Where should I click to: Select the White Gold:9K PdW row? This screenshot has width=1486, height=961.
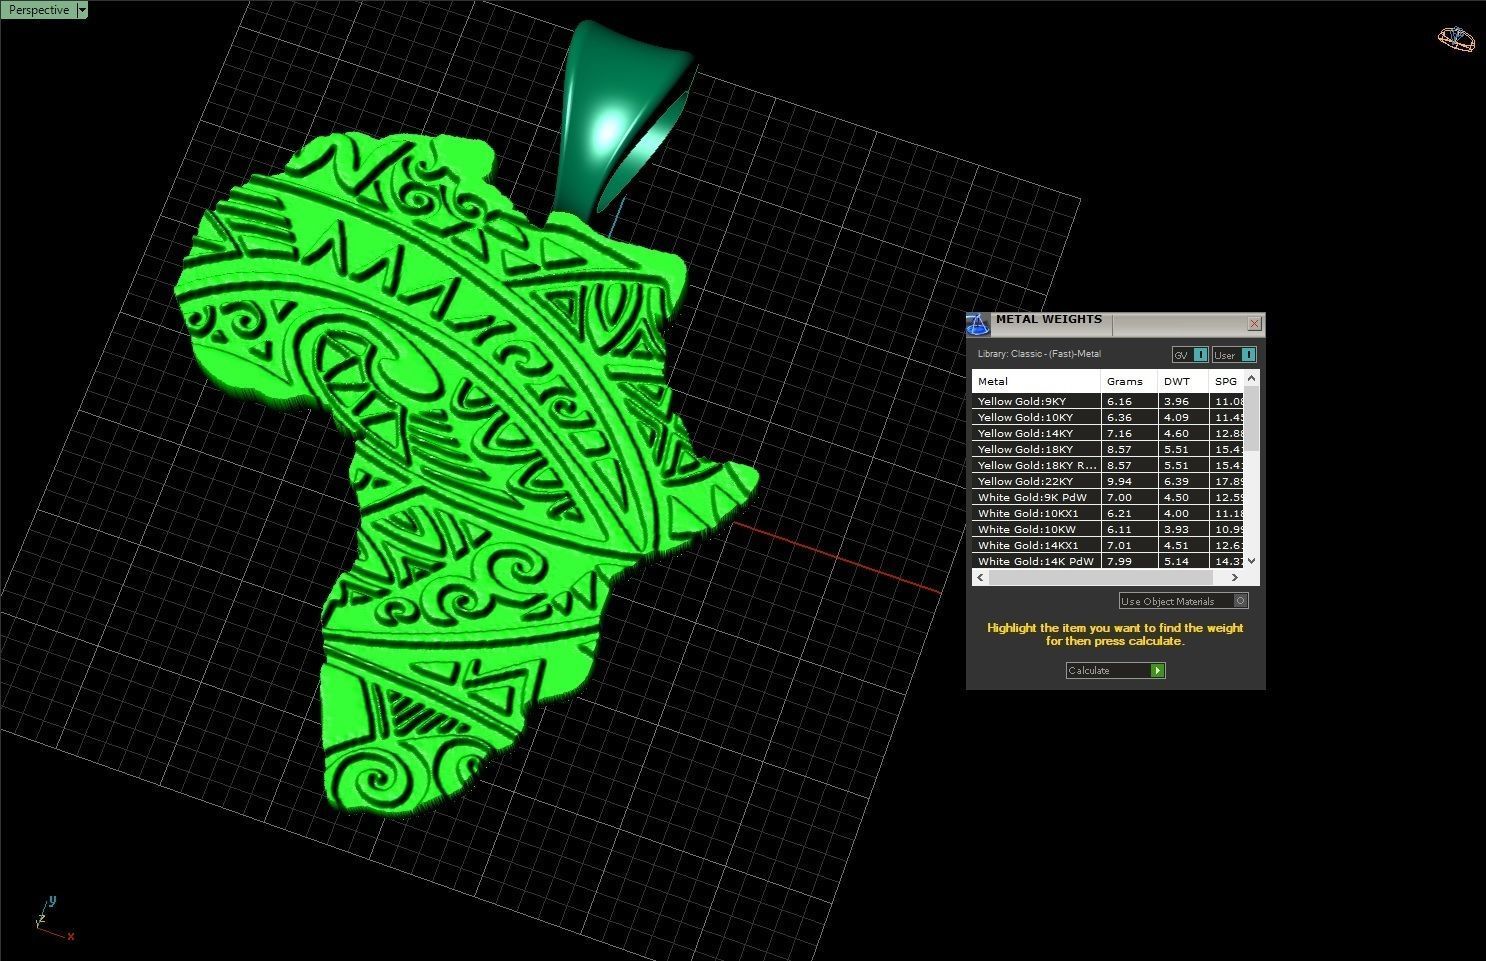pyautogui.click(x=1108, y=497)
